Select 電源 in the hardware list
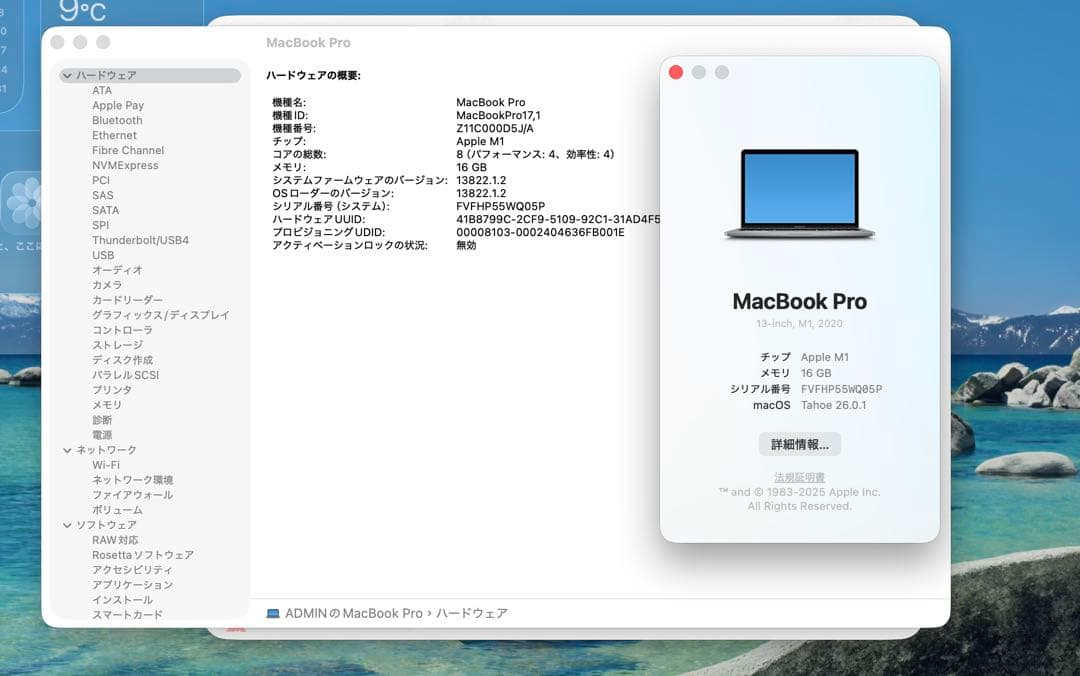 pyautogui.click(x=109, y=435)
